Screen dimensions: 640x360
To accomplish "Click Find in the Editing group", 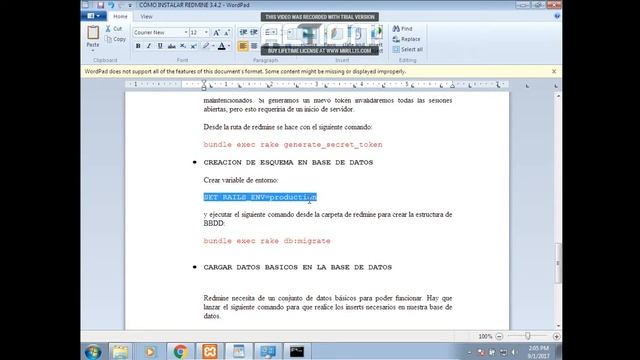I will tap(402, 29).
